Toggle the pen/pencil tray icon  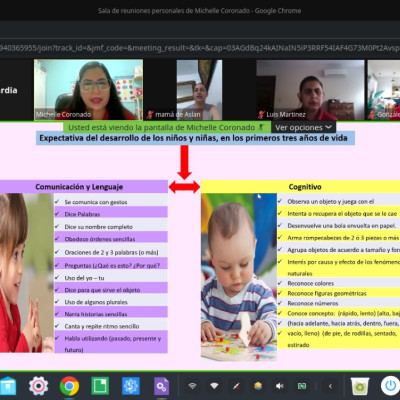coord(236,386)
